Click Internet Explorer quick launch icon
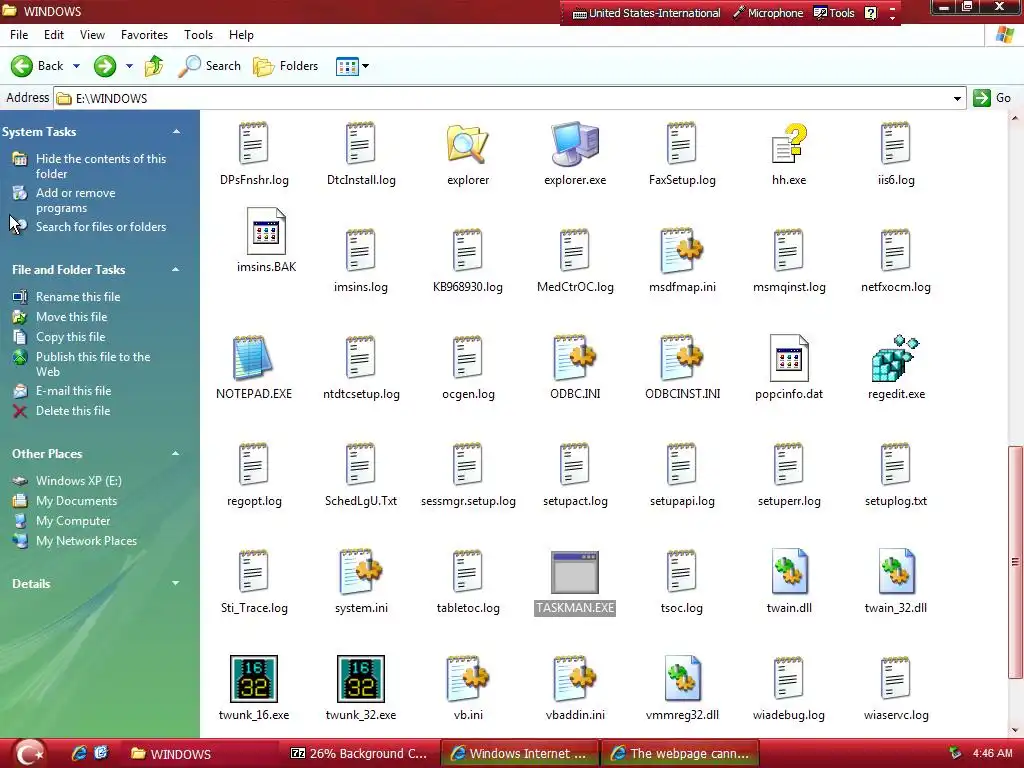This screenshot has width=1024, height=768. coord(79,754)
